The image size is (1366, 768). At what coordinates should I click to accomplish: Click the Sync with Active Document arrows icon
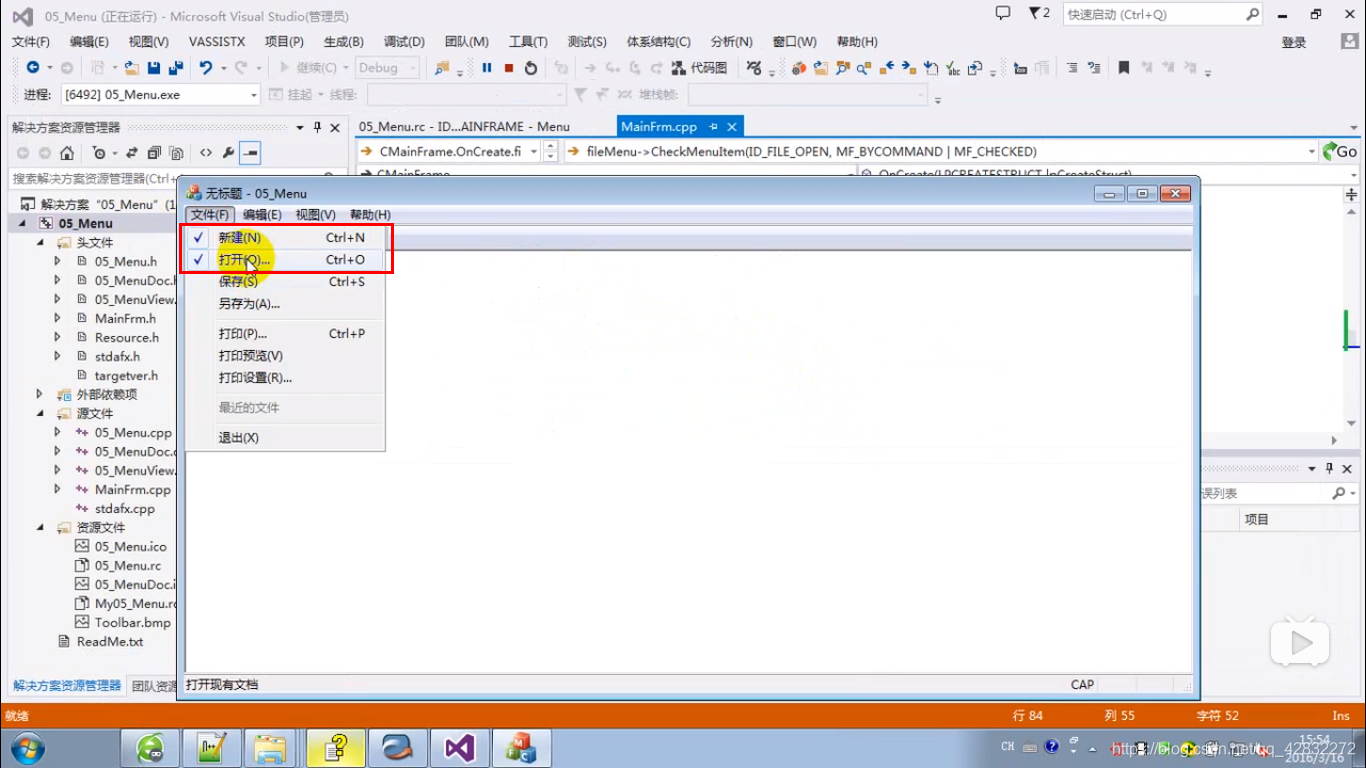(131, 153)
